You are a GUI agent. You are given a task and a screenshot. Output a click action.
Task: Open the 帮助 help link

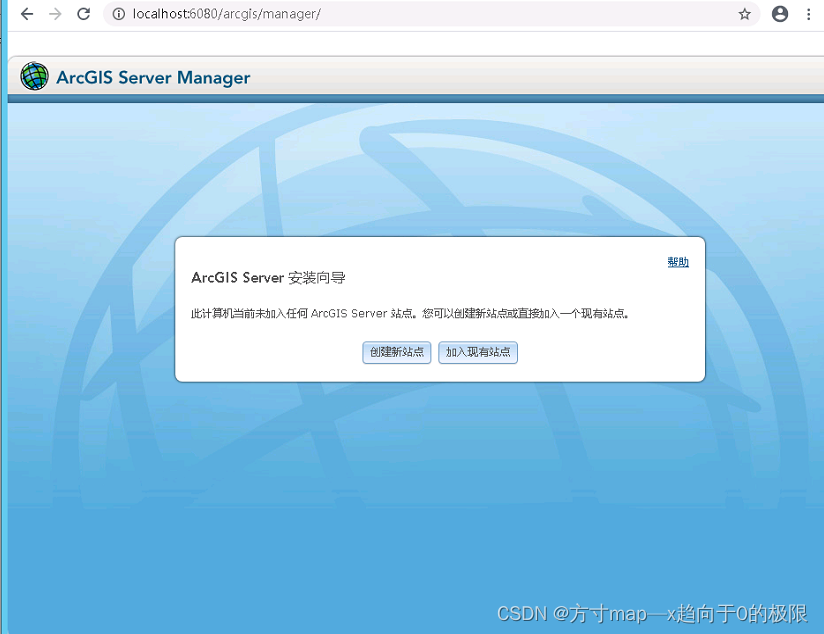(x=678, y=260)
